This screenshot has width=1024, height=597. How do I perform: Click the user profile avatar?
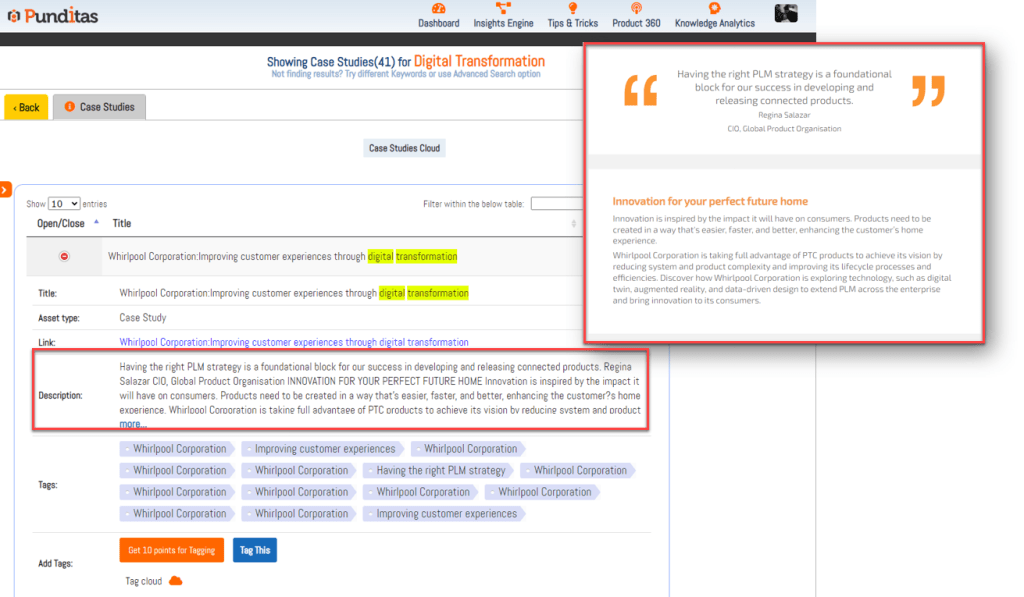pyautogui.click(x=786, y=13)
